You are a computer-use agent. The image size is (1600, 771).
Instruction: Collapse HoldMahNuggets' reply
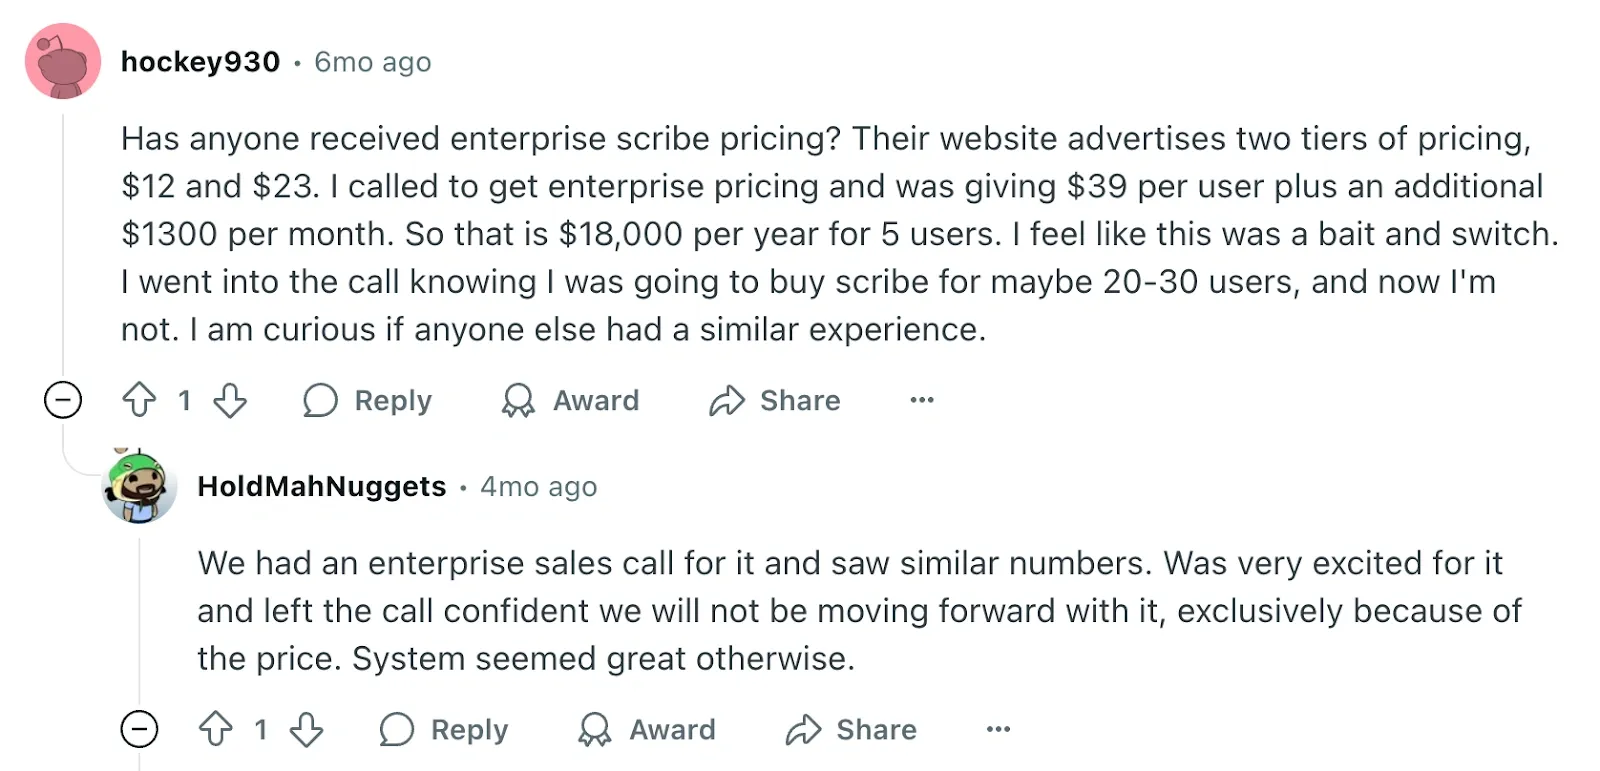tap(139, 729)
